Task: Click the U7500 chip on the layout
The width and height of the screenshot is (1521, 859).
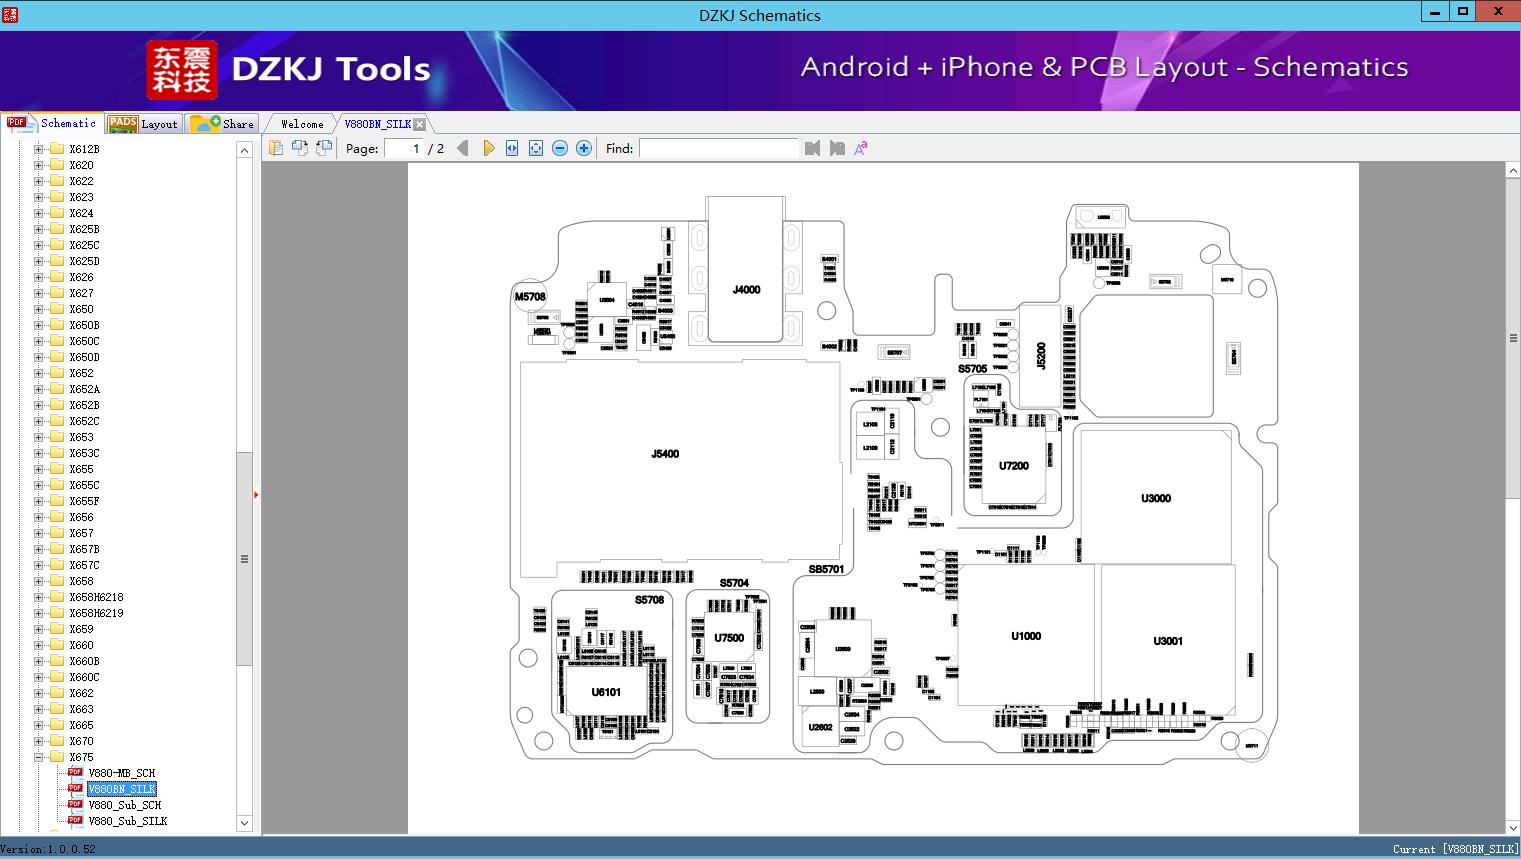Action: [x=729, y=638]
